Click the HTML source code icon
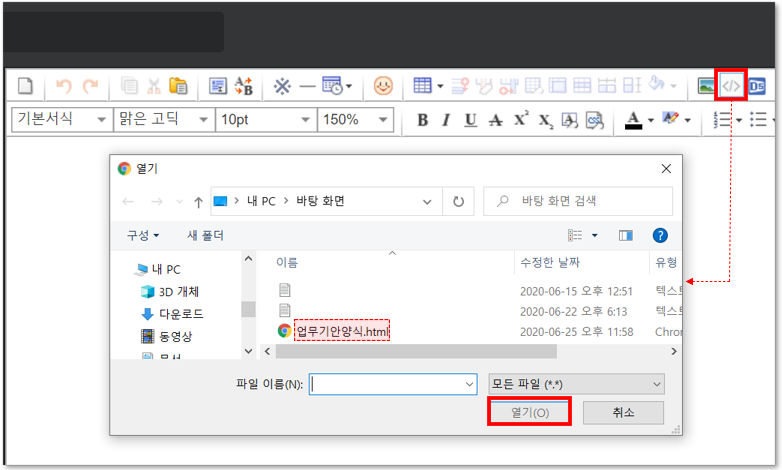The height and width of the screenshot is (470, 782). [x=731, y=86]
